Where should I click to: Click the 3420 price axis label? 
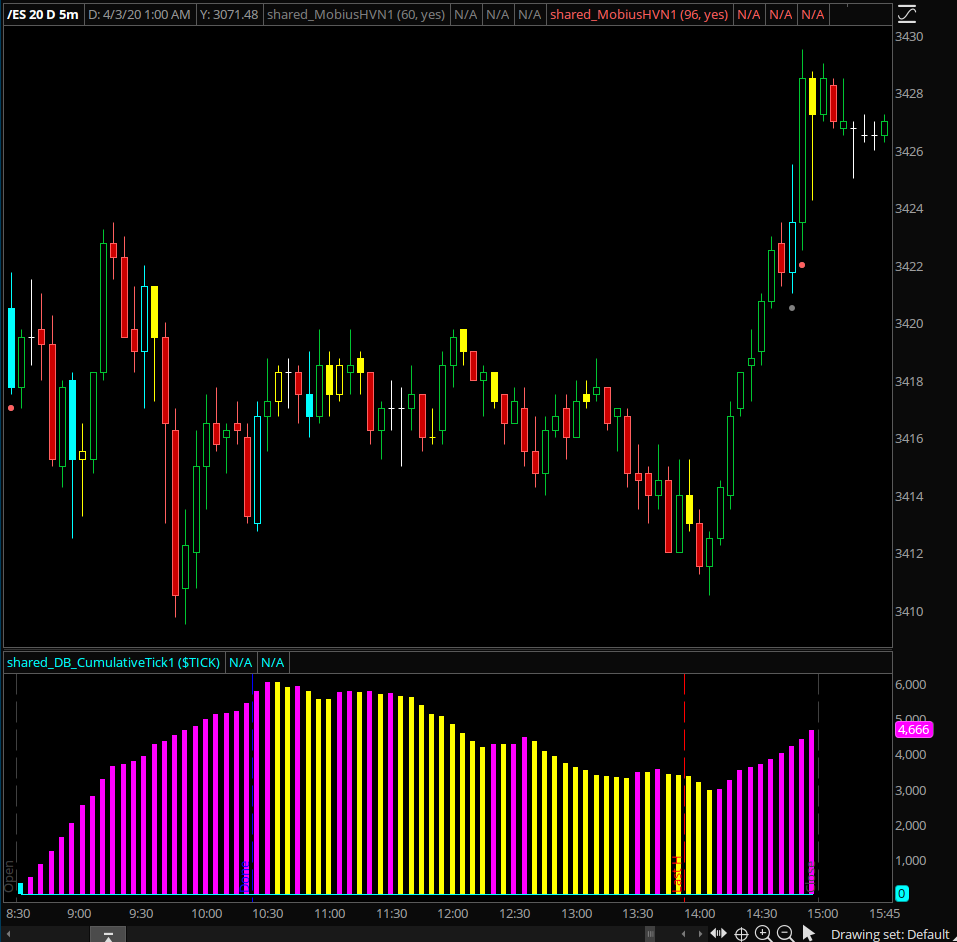pos(909,324)
